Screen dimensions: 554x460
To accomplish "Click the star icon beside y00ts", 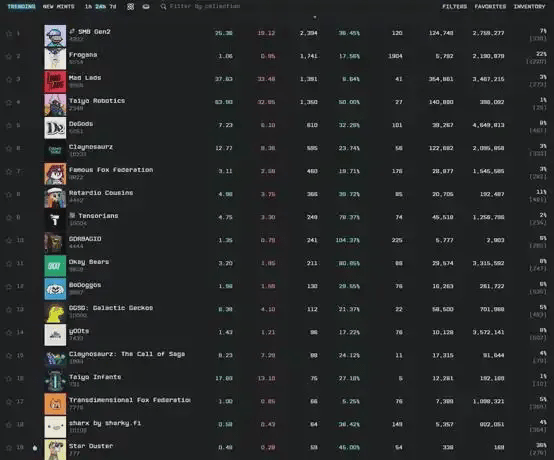I will click(9, 333).
